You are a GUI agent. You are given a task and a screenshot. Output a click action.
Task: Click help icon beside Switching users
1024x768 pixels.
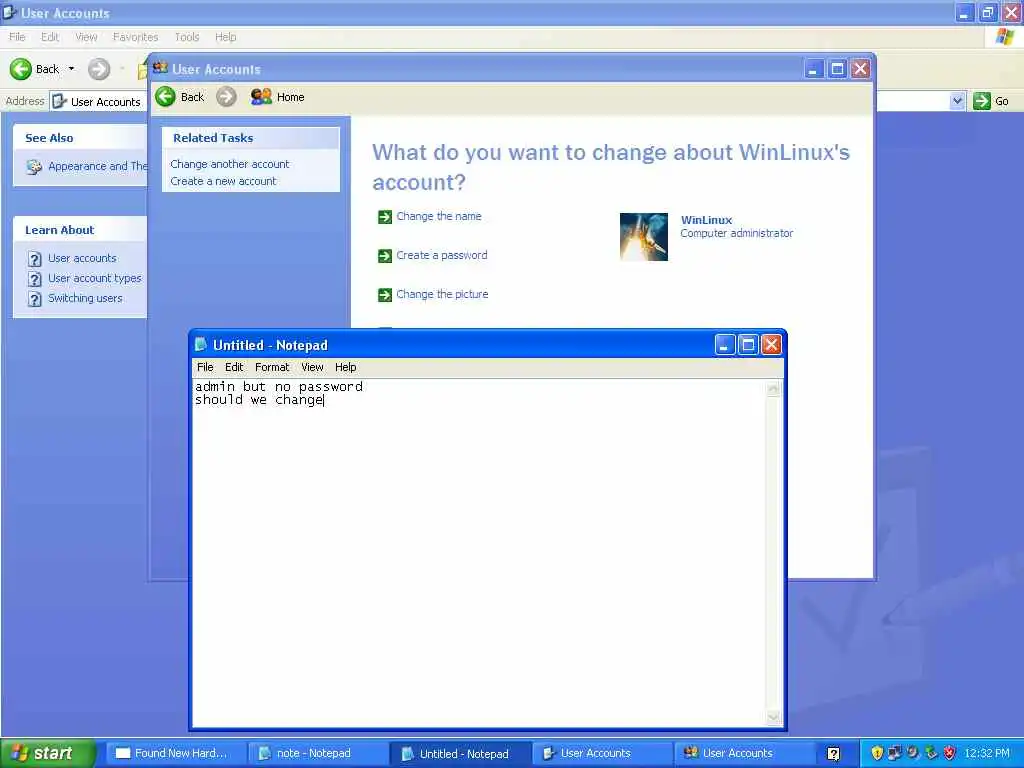35,298
